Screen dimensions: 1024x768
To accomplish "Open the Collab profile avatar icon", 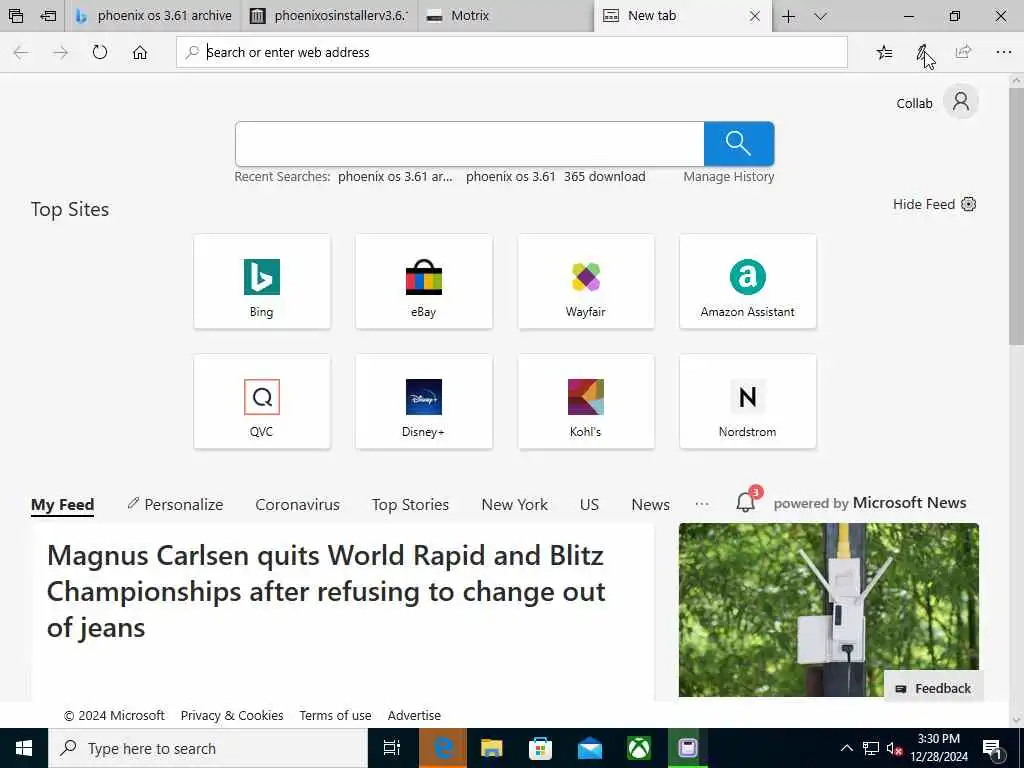I will 960,102.
